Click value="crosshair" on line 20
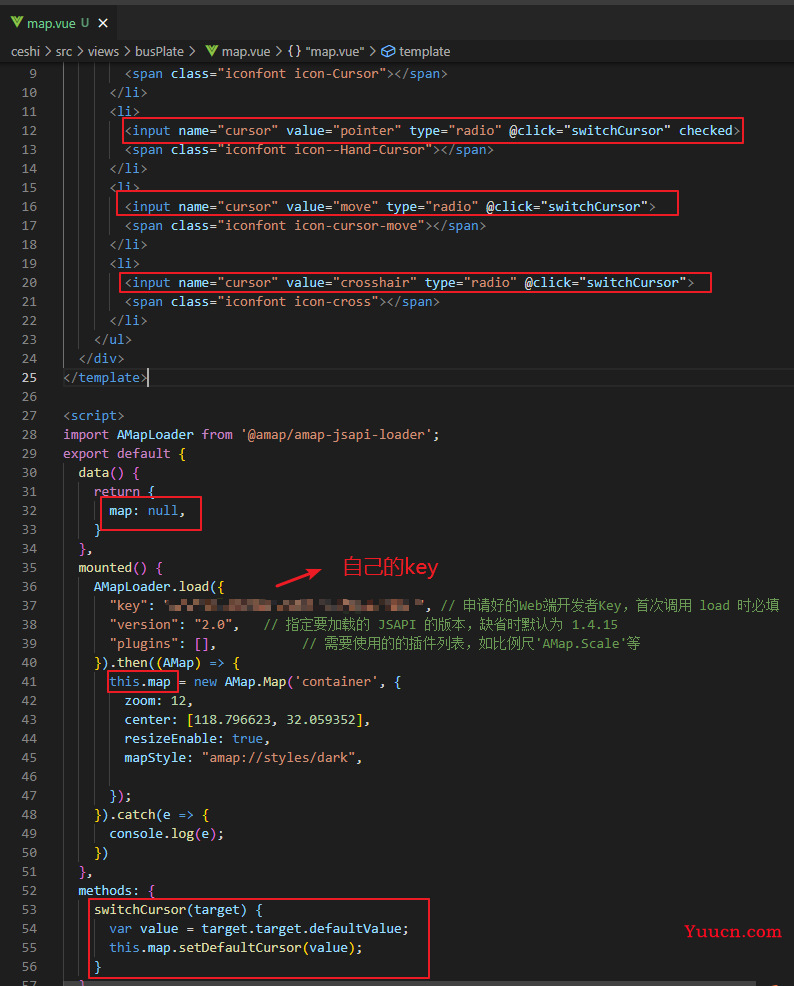The image size is (794, 986). point(351,282)
